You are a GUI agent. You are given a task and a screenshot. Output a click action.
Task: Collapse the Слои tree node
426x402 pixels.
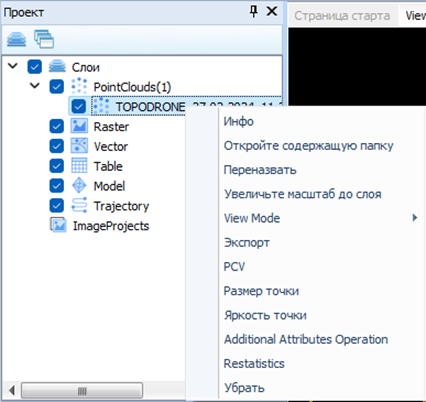pyautogui.click(x=13, y=66)
